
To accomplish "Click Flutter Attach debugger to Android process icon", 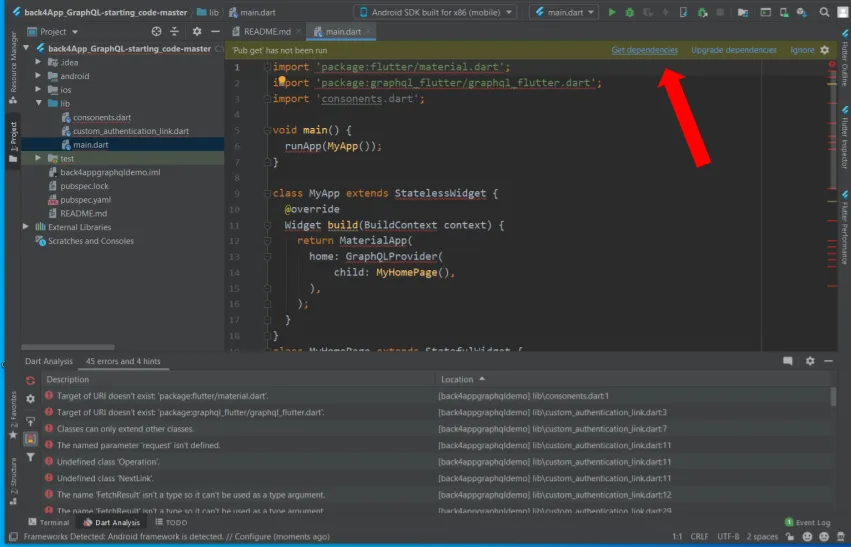I will click(x=702, y=12).
